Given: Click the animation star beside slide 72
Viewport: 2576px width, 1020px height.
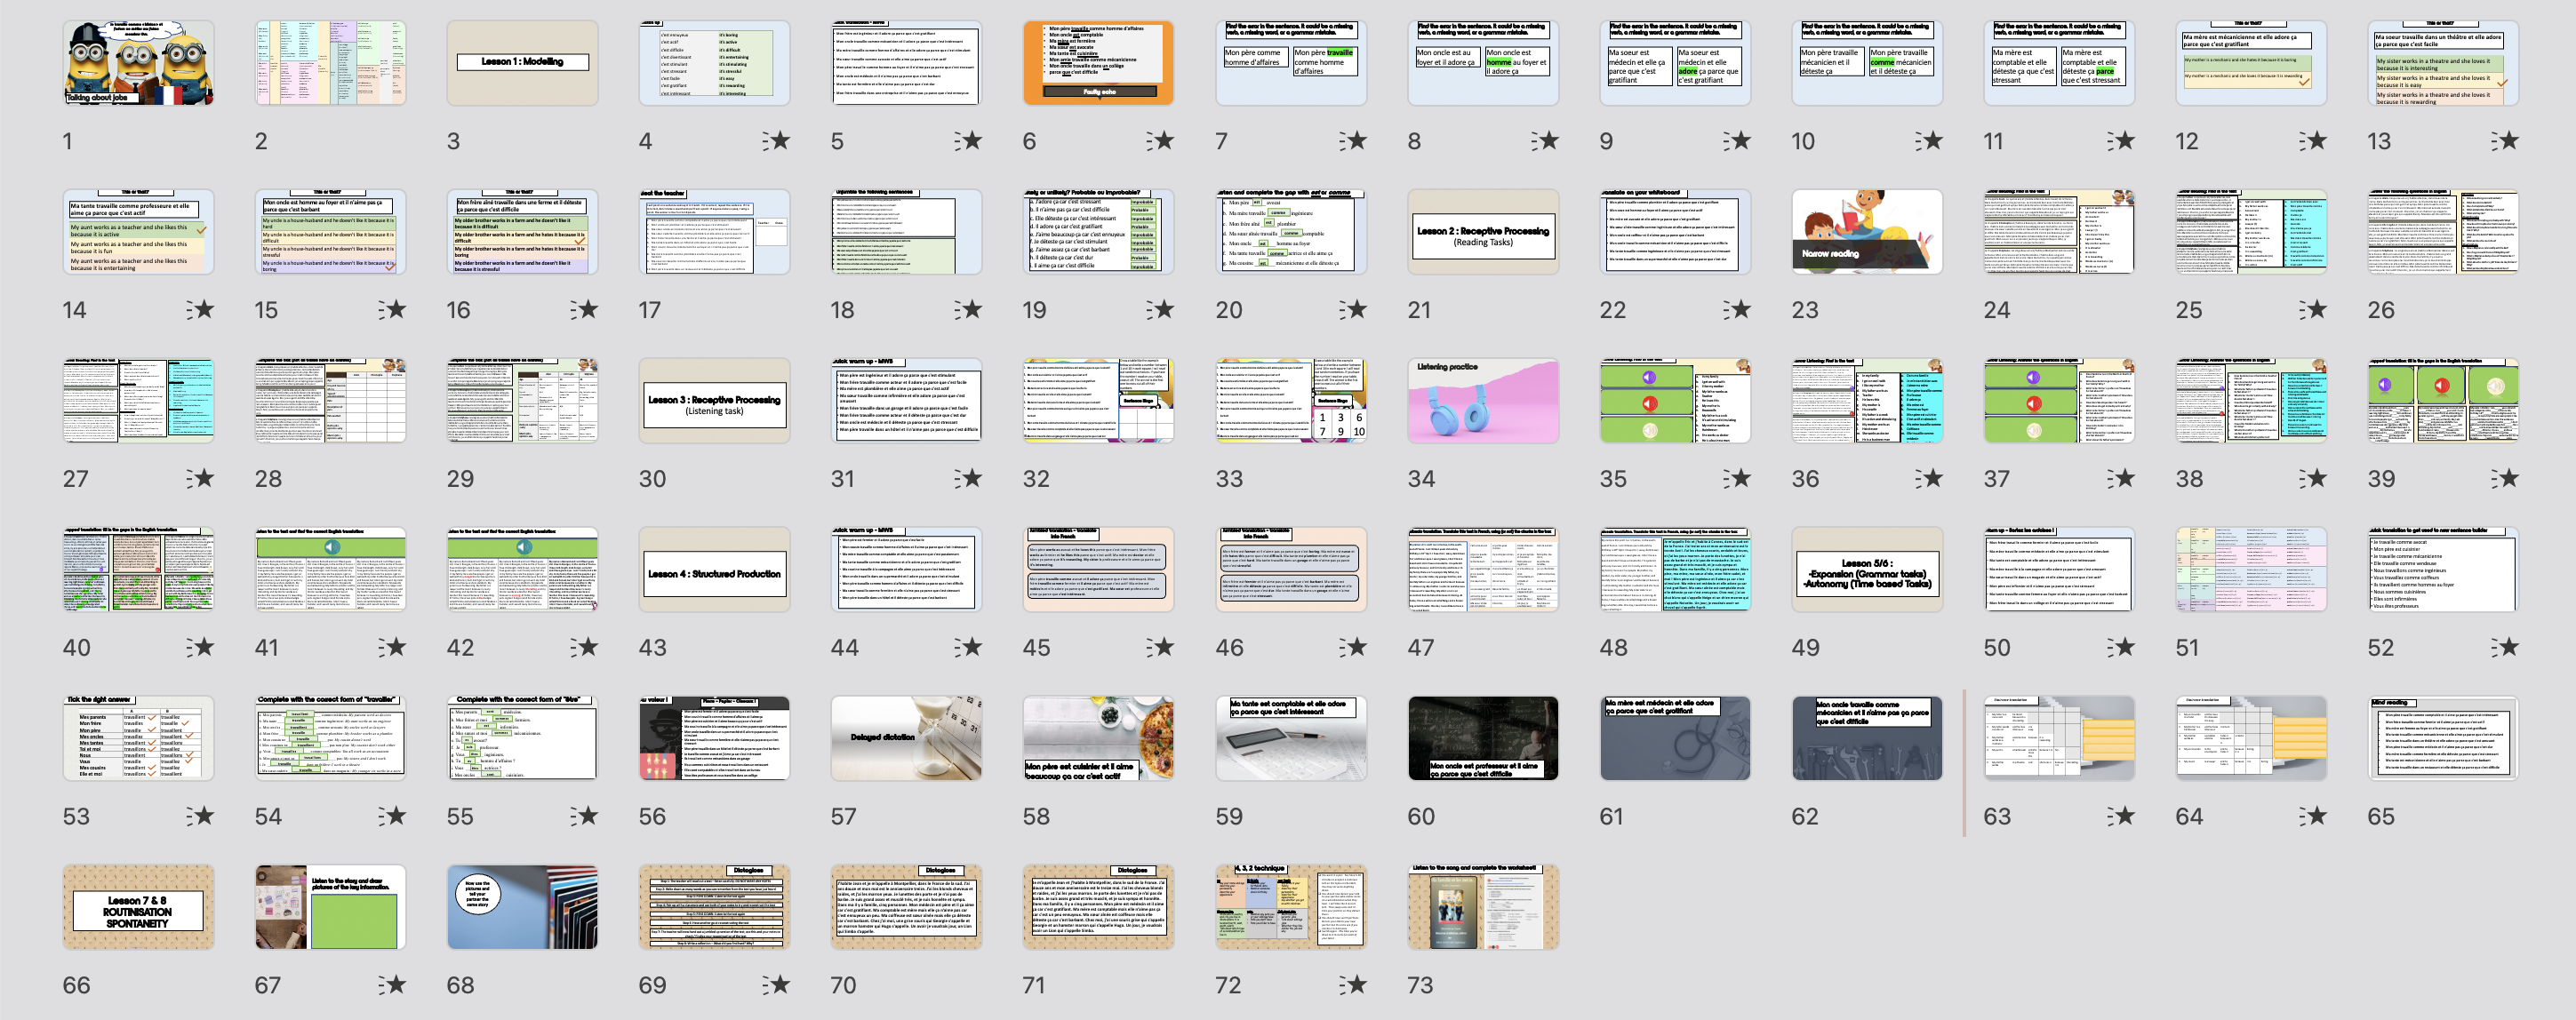Looking at the screenshot, I should 1352,985.
